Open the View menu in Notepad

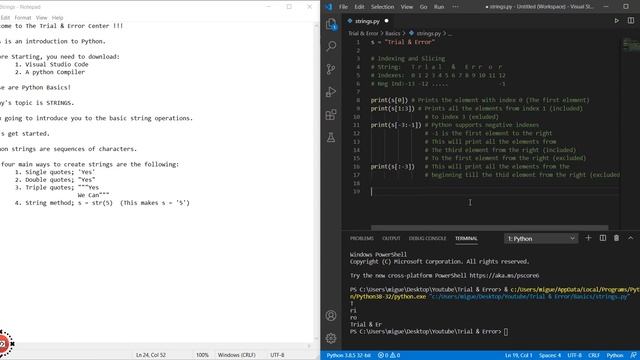point(42,18)
